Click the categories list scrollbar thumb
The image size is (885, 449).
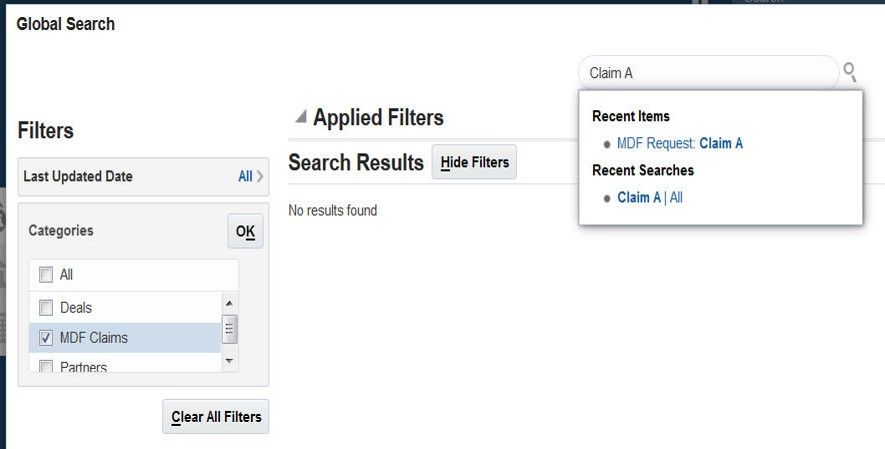tap(229, 329)
